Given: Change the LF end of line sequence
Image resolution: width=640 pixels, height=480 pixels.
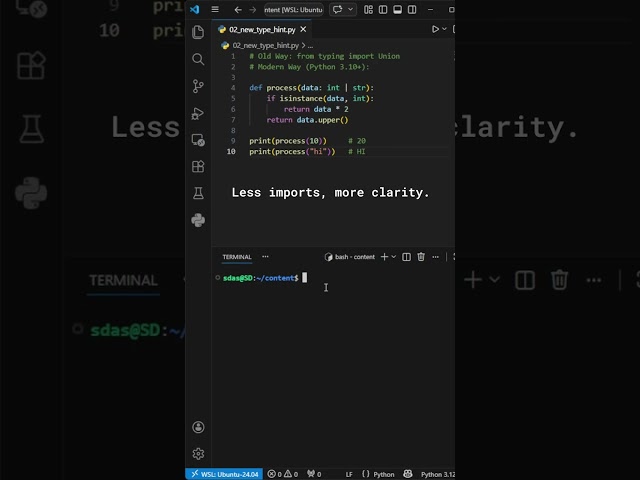Looking at the screenshot, I should click(349, 474).
